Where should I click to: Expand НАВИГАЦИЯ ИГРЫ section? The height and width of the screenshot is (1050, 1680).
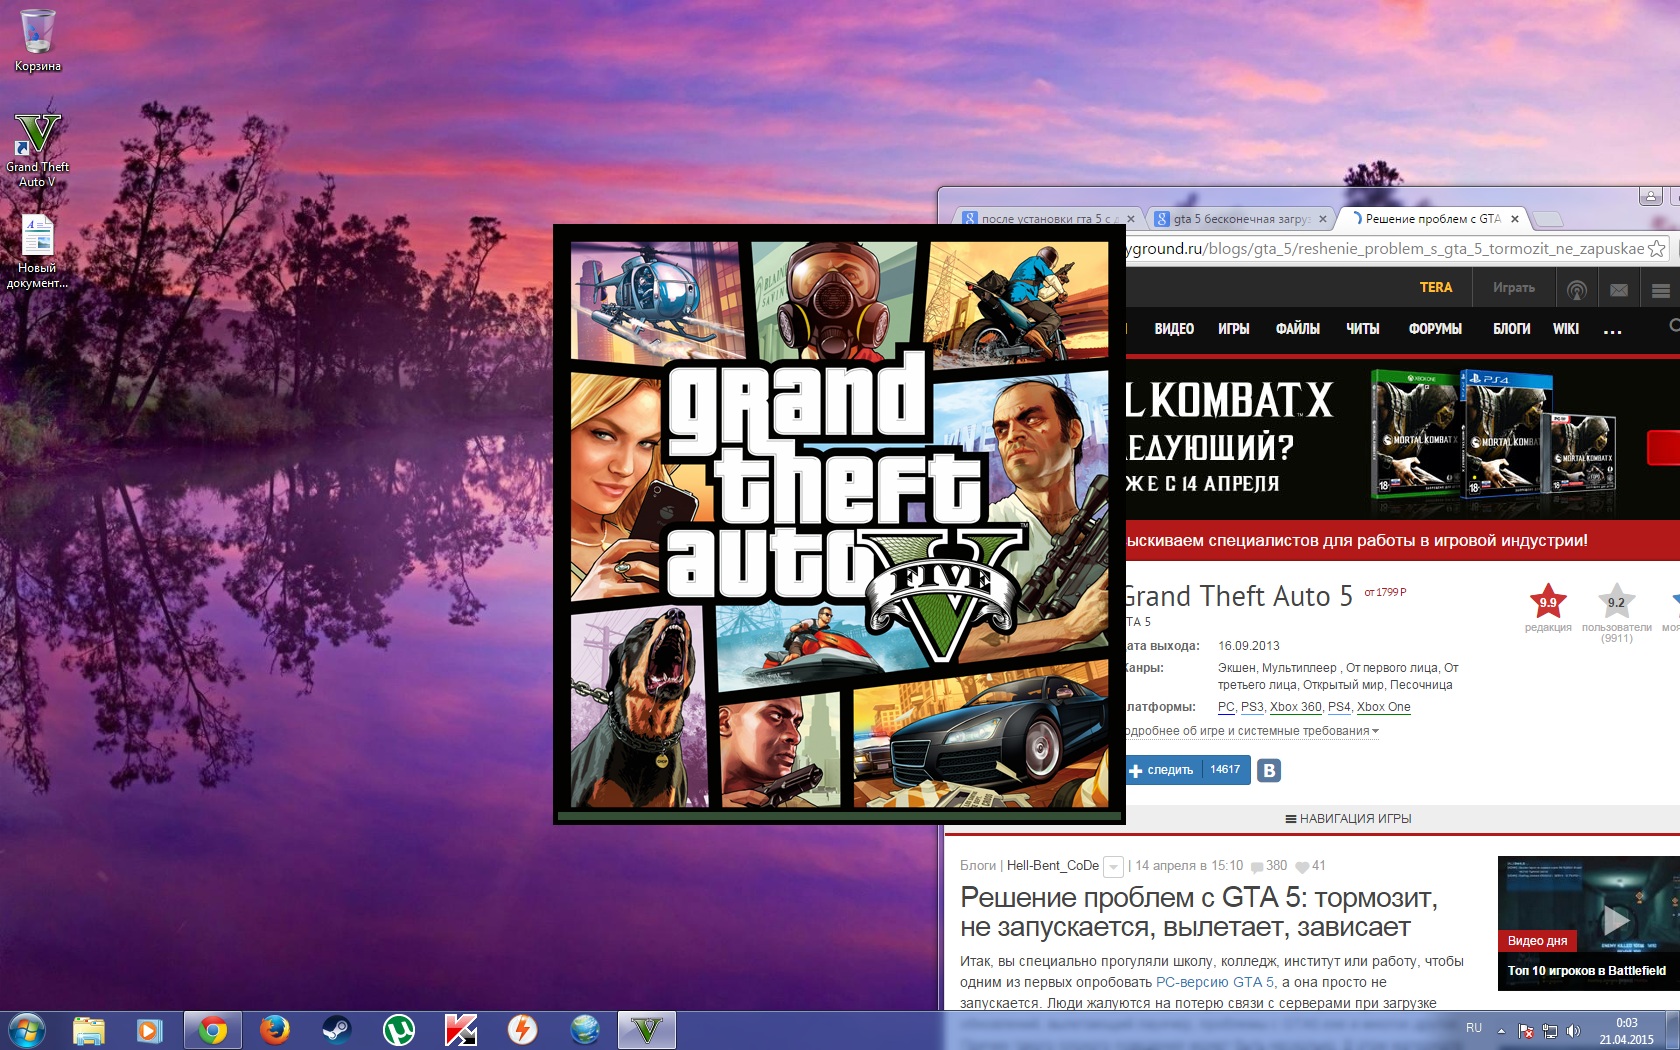coord(1348,819)
